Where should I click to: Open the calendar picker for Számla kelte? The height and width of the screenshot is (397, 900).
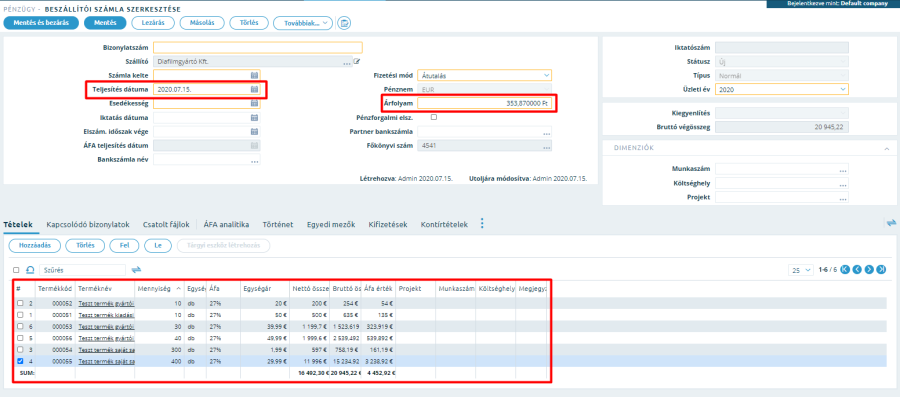254,75
